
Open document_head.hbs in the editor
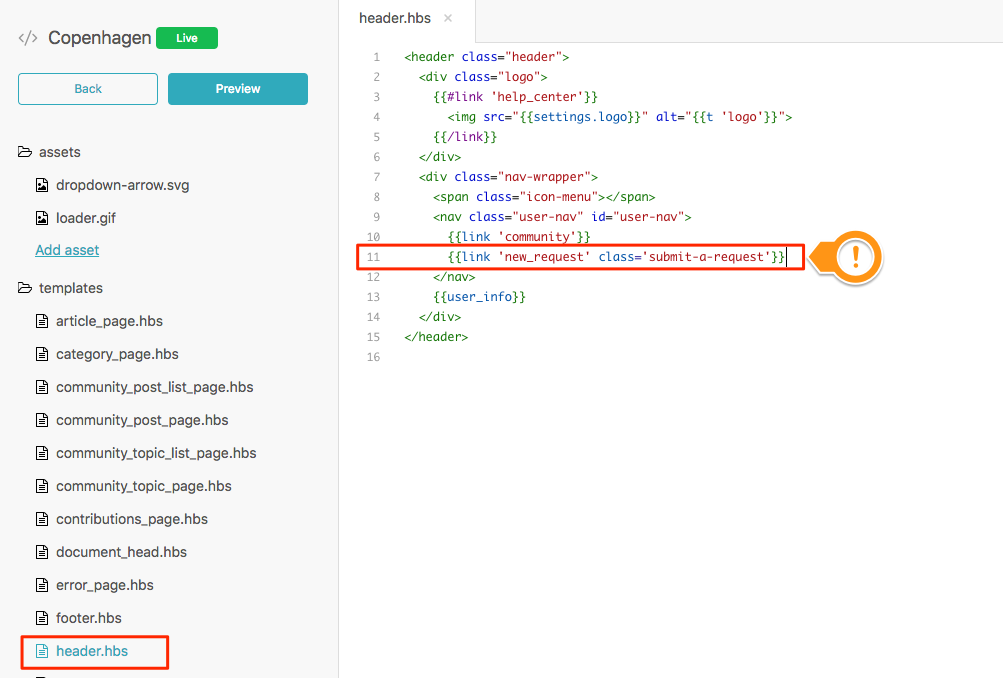click(121, 552)
